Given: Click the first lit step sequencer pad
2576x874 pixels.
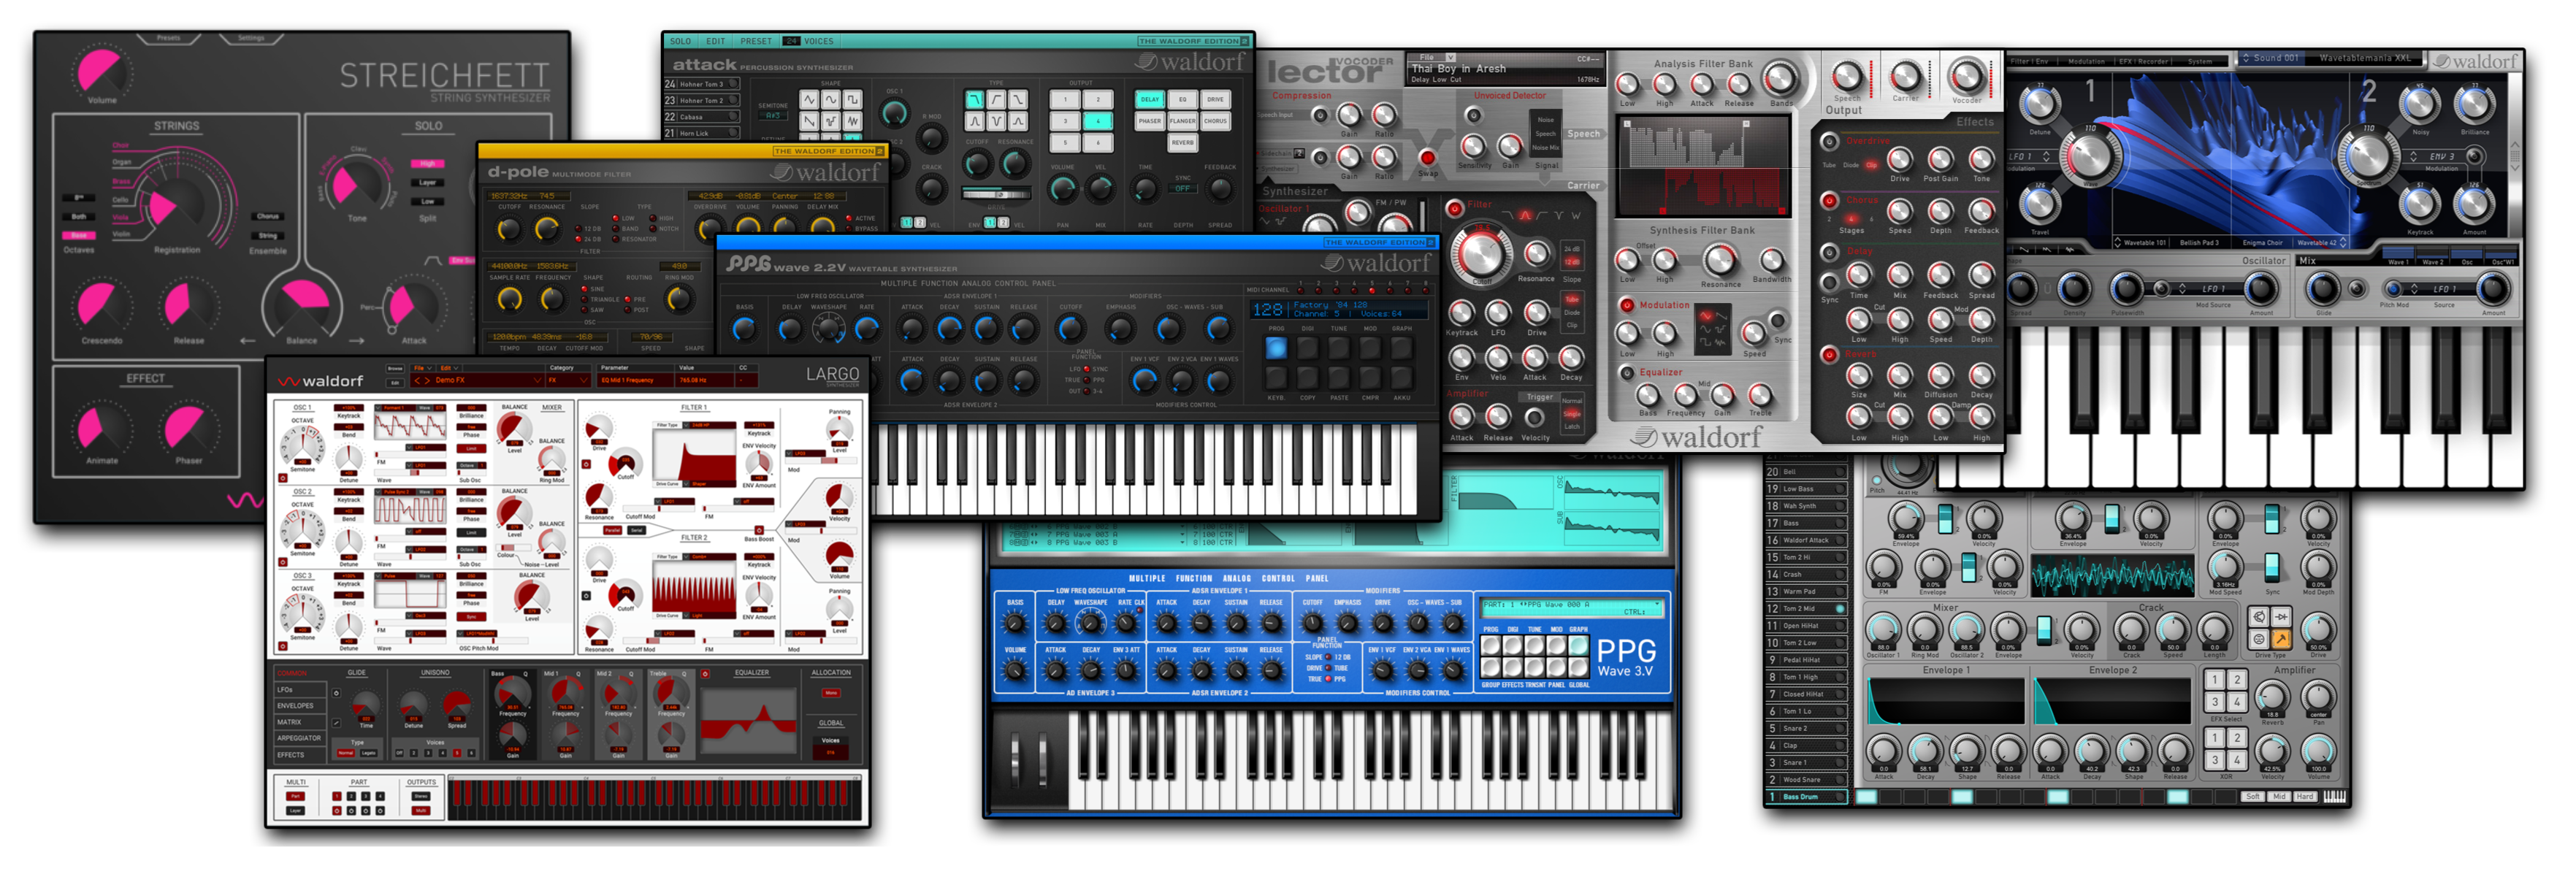Looking at the screenshot, I should [1866, 796].
